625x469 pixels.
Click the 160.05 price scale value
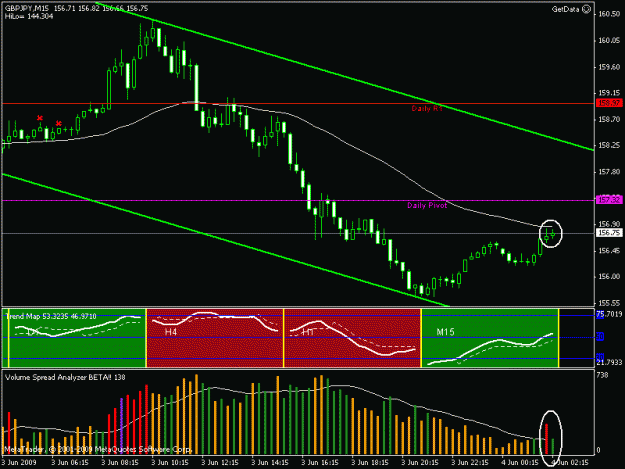pyautogui.click(x=609, y=40)
